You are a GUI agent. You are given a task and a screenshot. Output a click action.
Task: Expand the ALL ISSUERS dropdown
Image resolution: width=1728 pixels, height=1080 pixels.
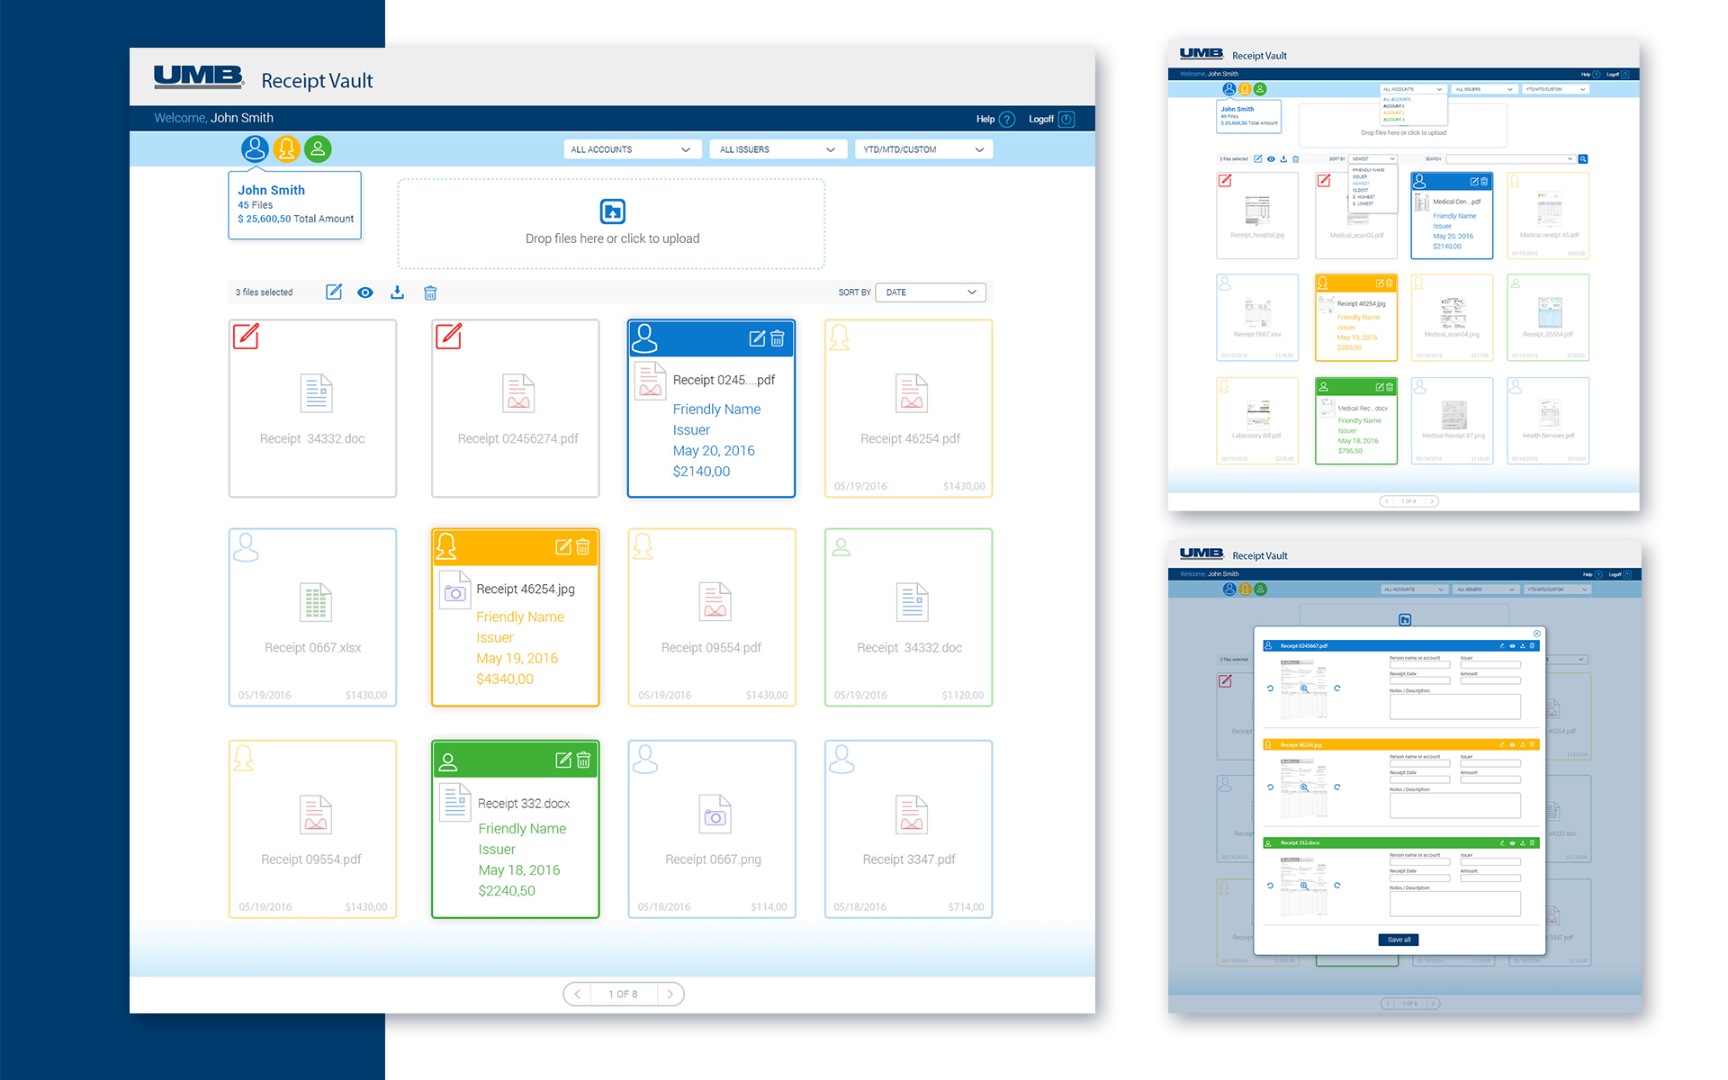click(777, 149)
